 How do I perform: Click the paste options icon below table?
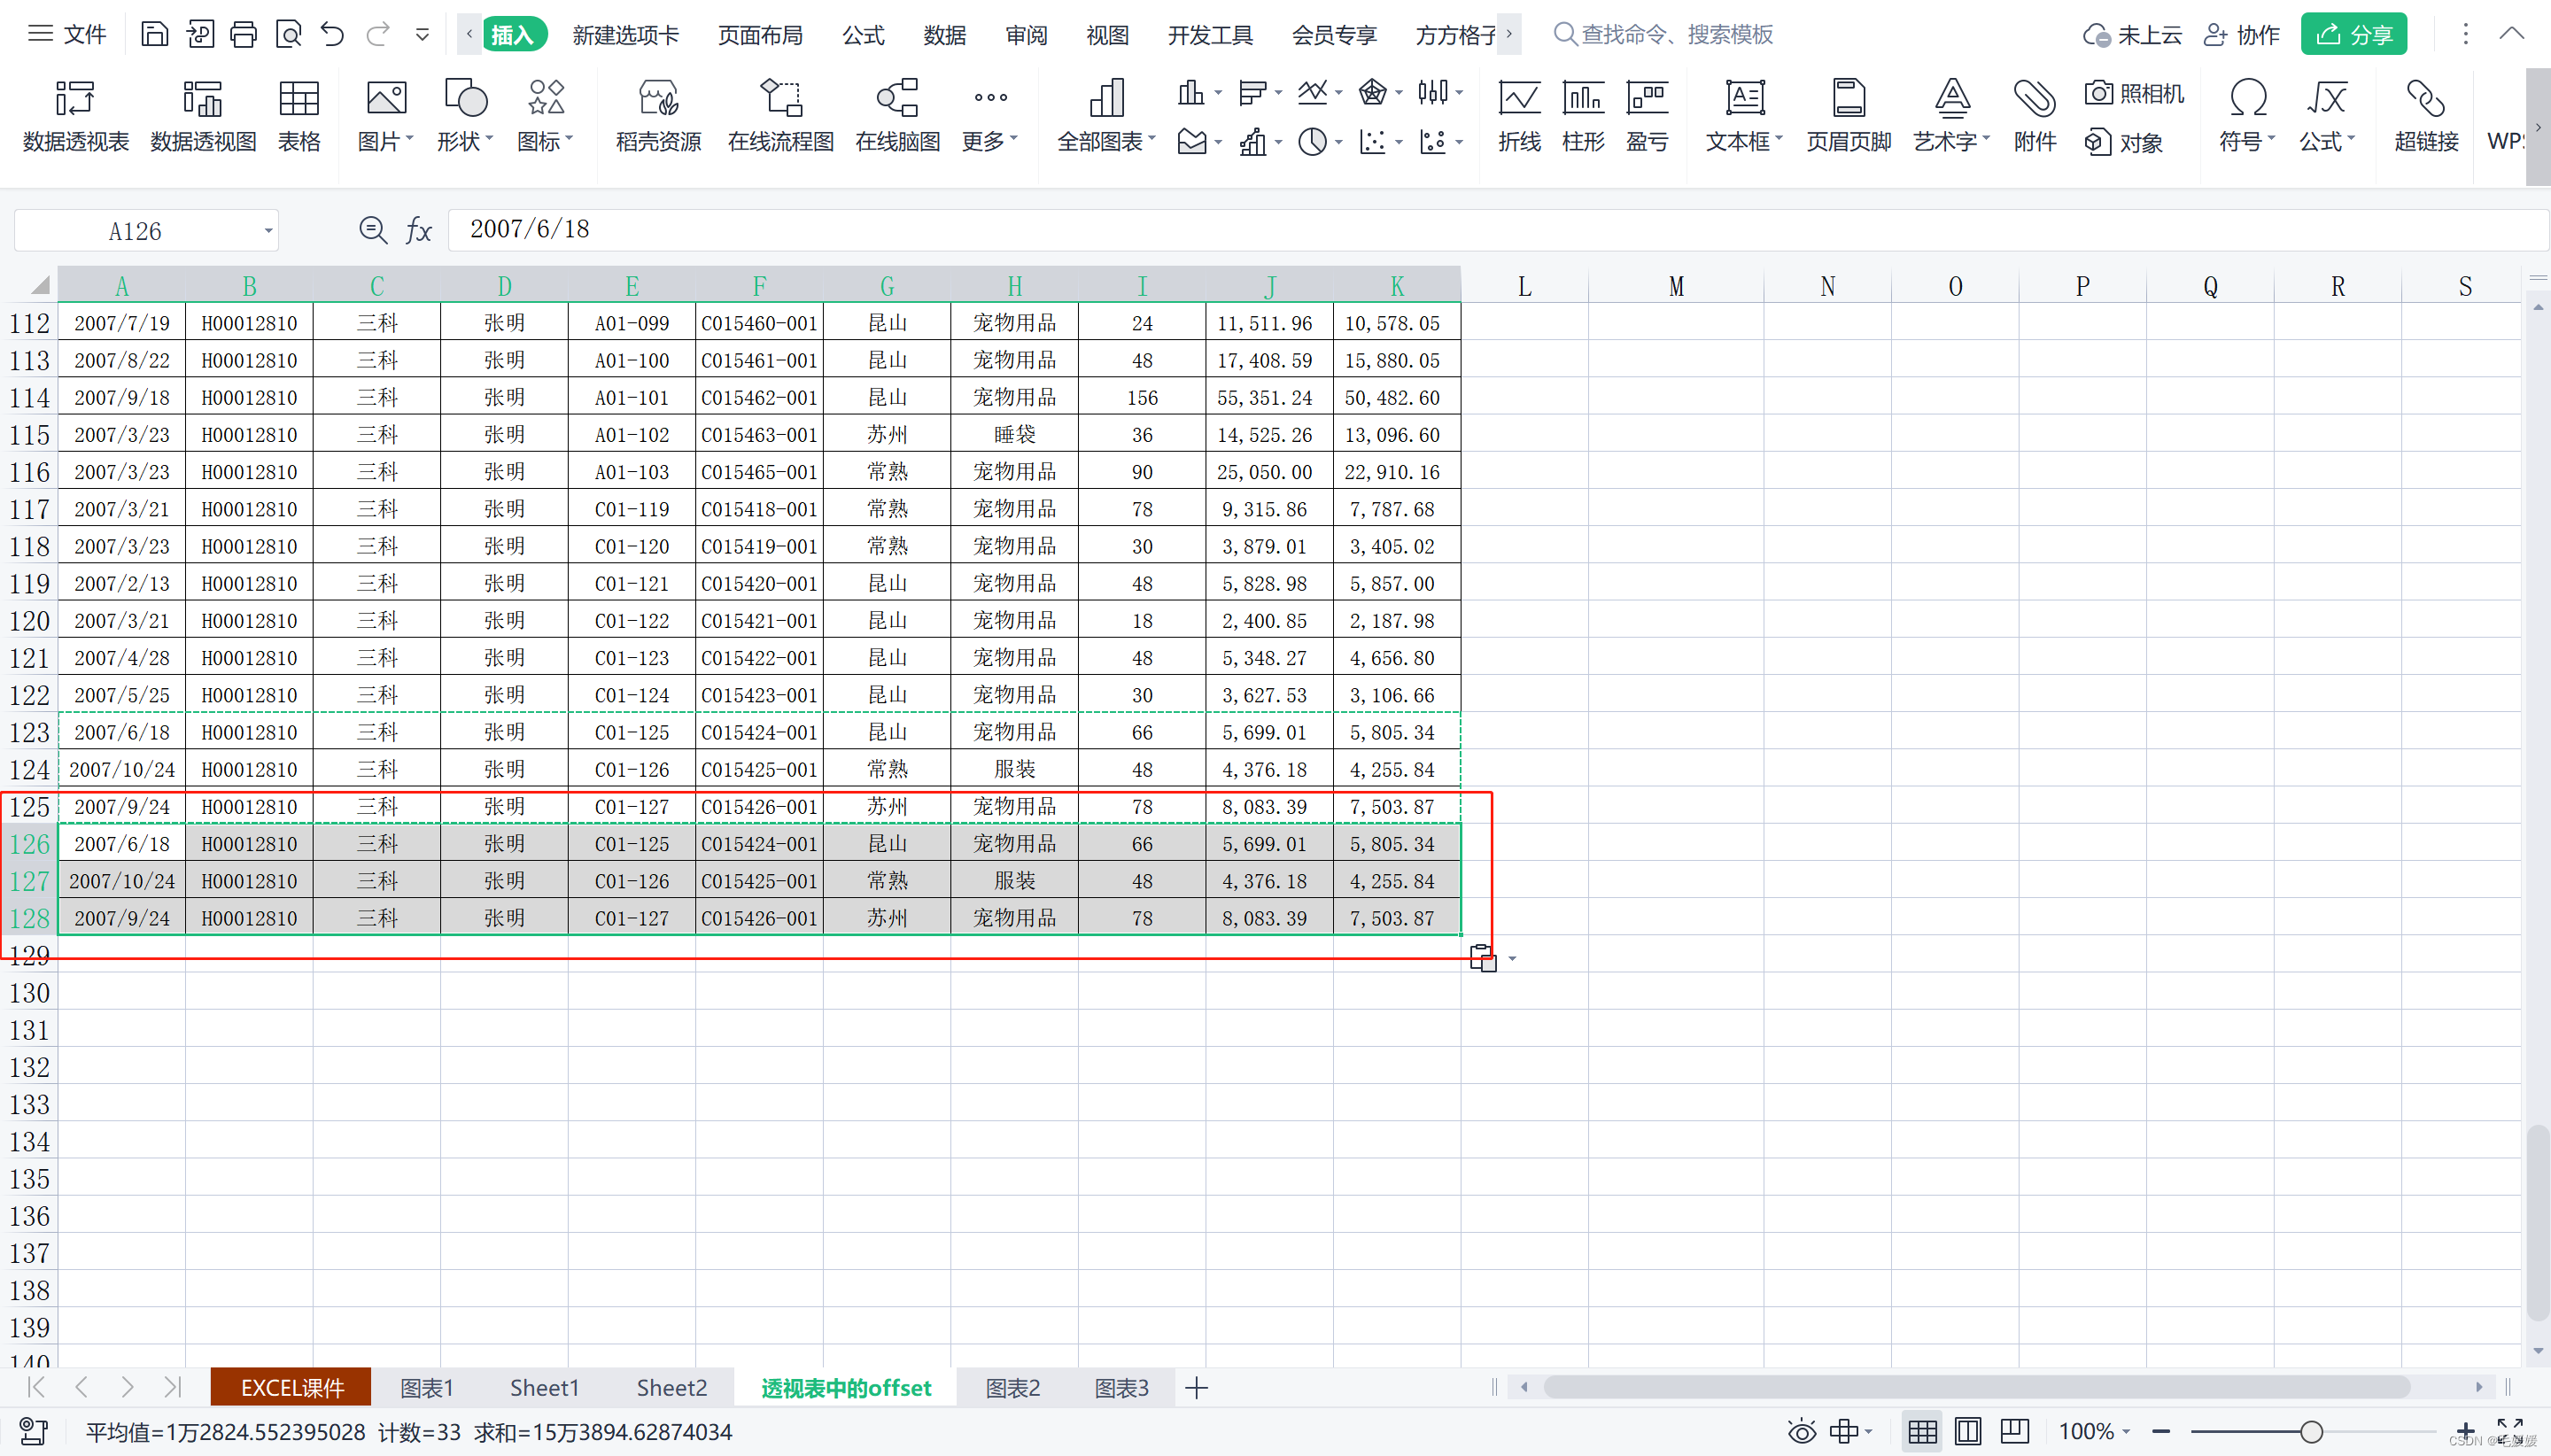coord(1483,958)
